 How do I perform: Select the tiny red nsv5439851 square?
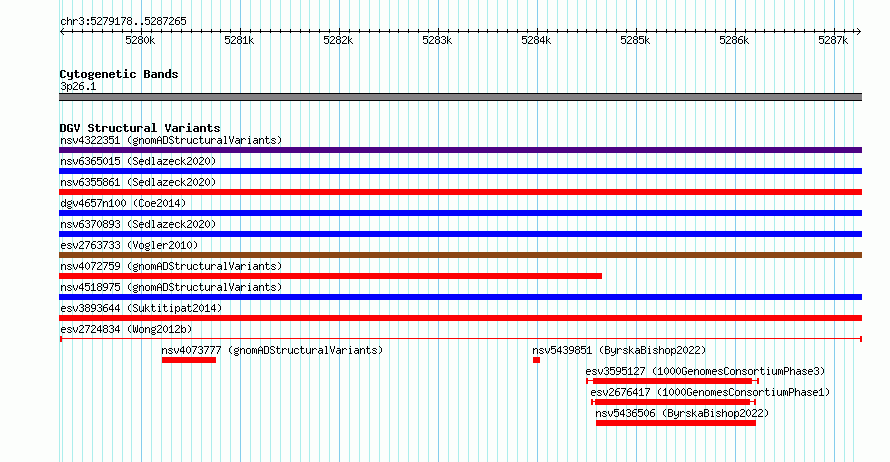pyautogui.click(x=536, y=360)
